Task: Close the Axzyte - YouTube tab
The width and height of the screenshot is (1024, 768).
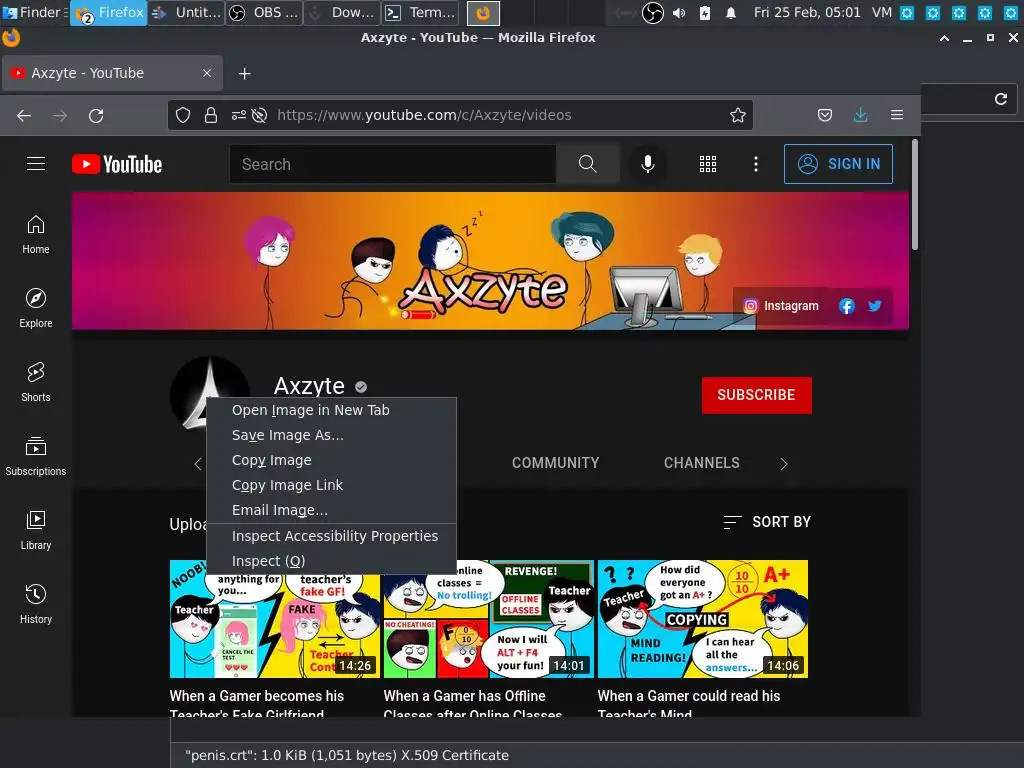Action: 207,73
